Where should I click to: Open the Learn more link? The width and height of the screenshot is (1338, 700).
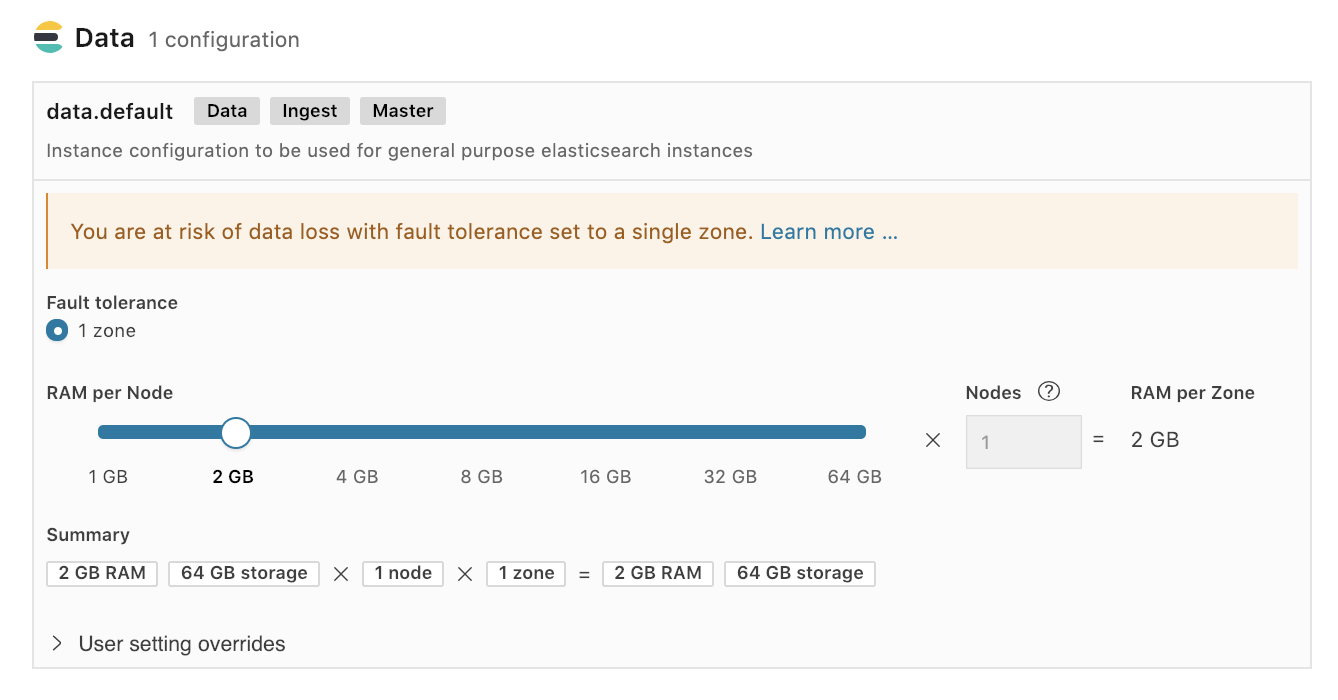(829, 232)
